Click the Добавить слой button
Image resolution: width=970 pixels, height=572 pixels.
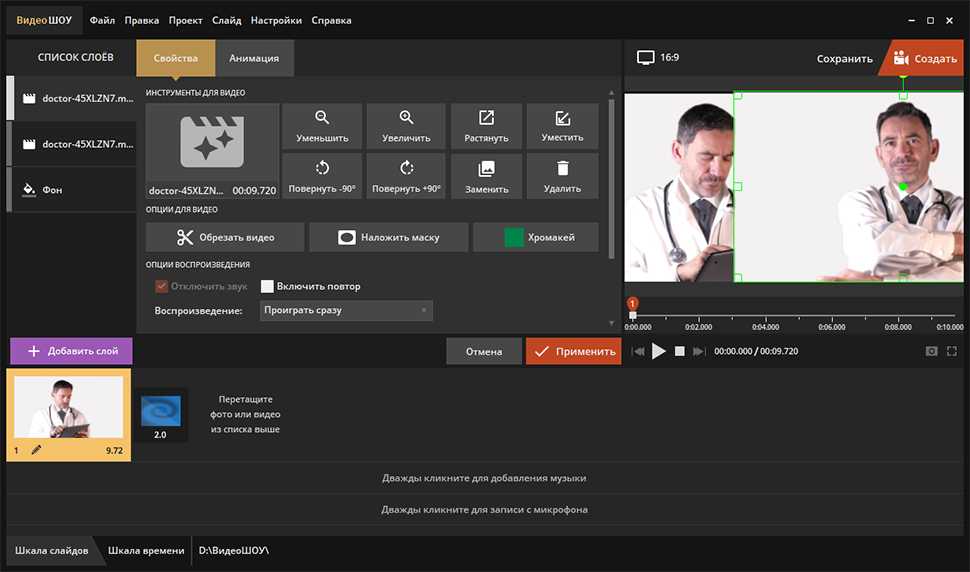pos(71,351)
